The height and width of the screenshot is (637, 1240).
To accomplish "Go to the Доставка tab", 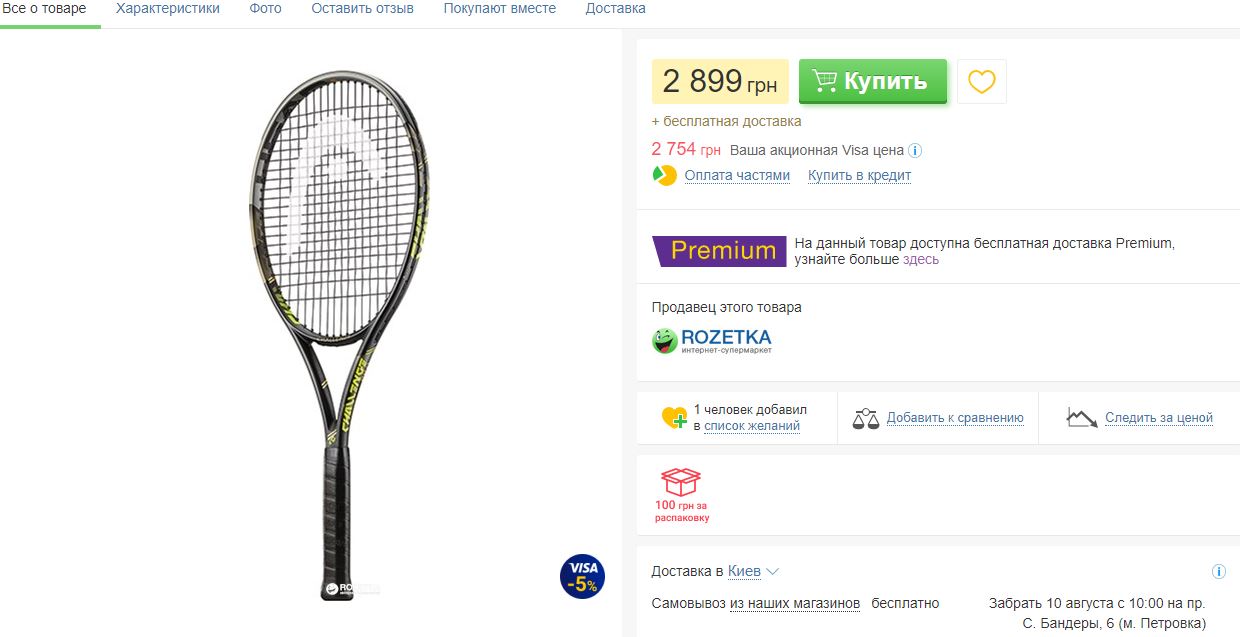I will (615, 8).
